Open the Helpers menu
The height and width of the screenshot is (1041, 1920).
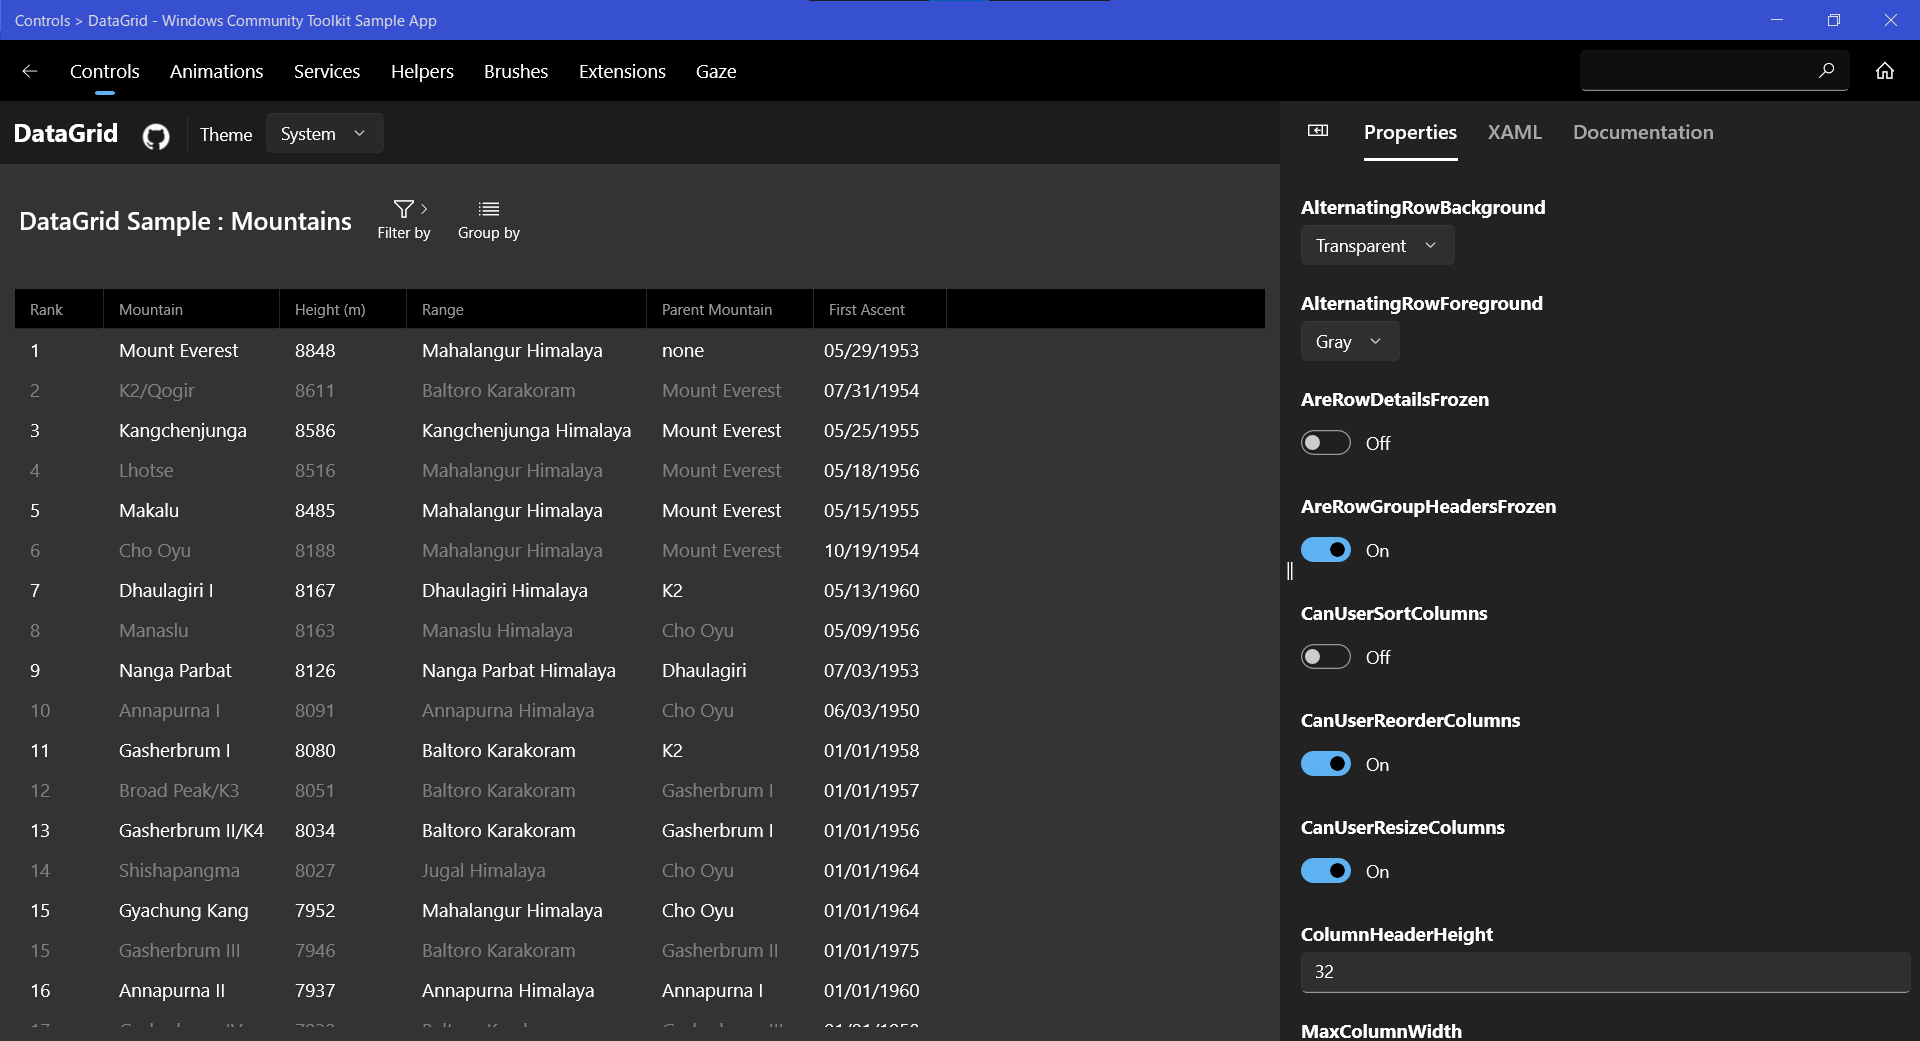click(422, 71)
